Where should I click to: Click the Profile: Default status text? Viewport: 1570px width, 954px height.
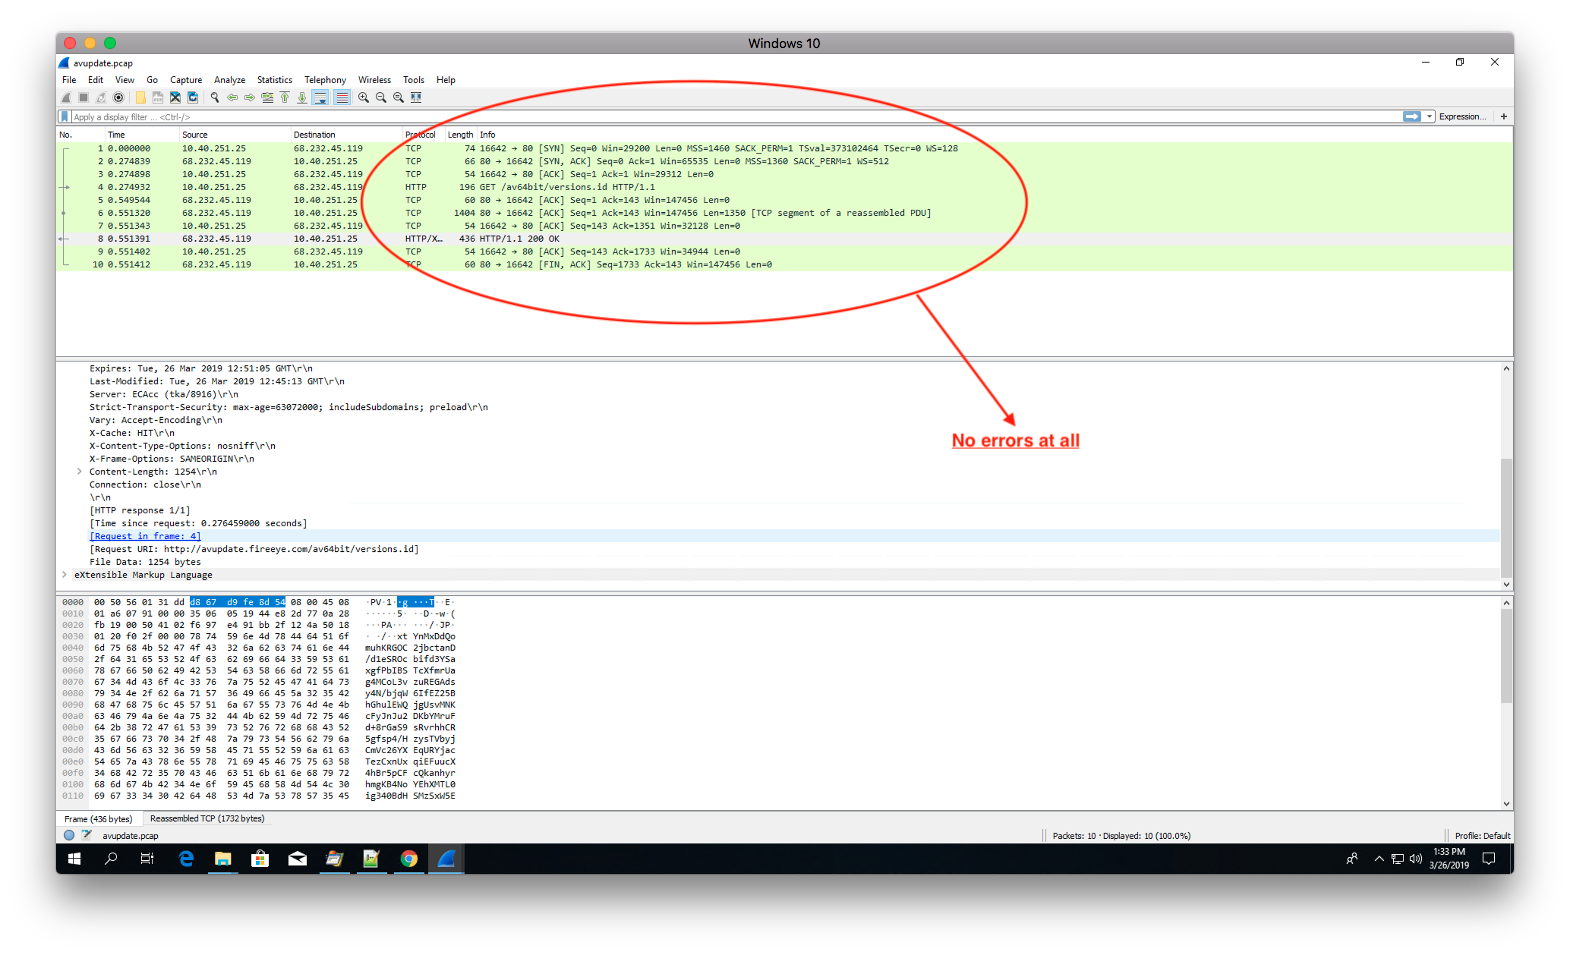[1483, 836]
